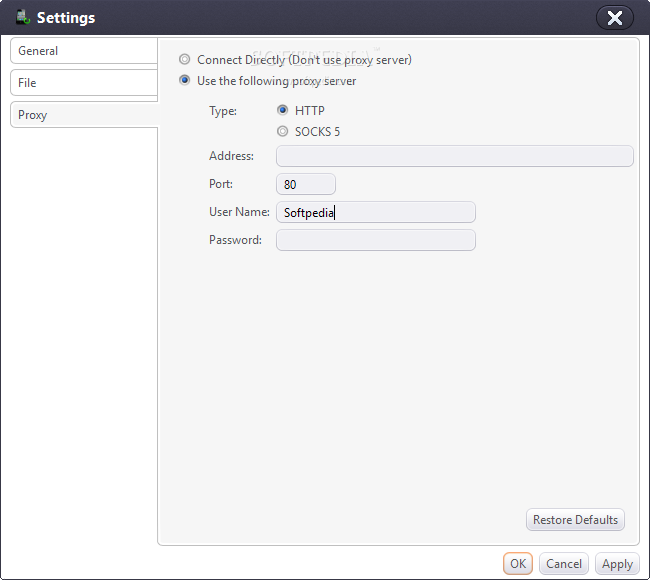Click the Address: label
This screenshot has height=580, width=650.
pyautogui.click(x=231, y=156)
